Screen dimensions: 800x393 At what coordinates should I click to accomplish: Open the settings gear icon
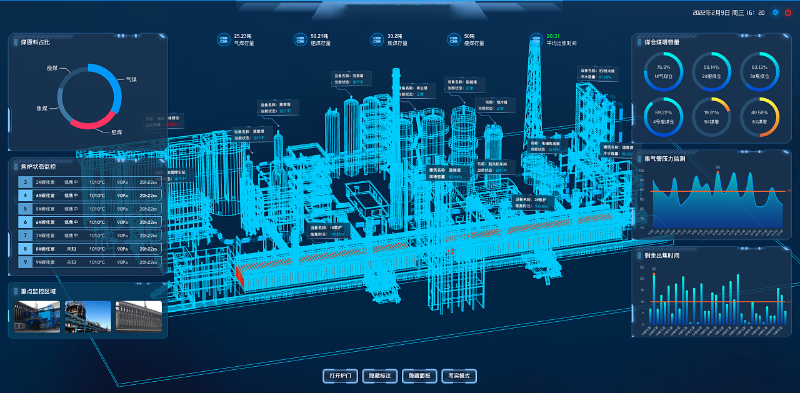(776, 12)
